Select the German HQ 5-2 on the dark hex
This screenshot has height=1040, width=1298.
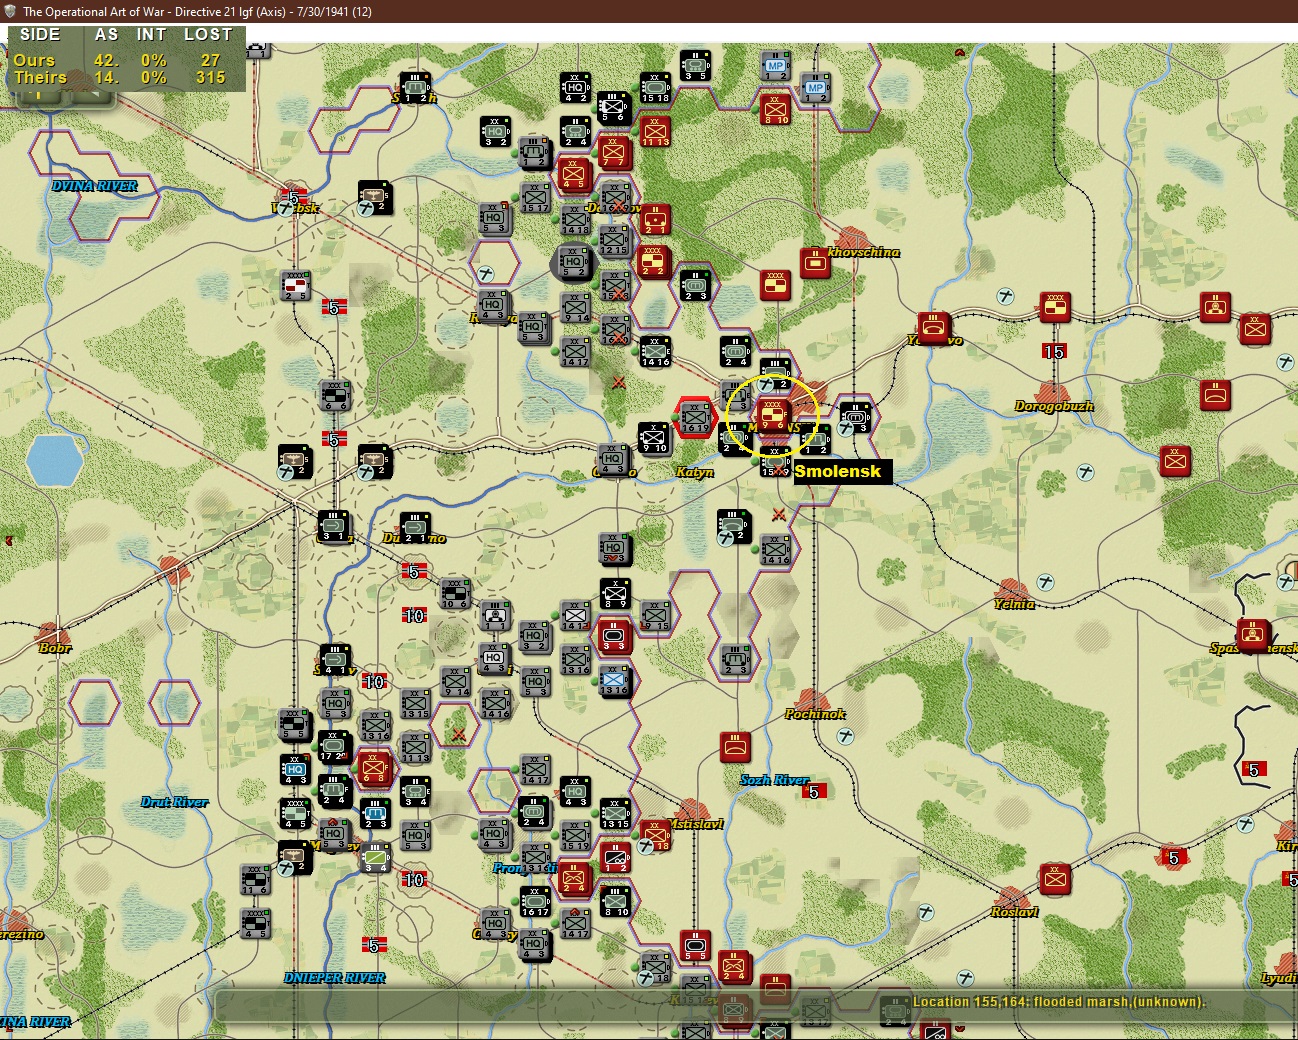[x=574, y=262]
